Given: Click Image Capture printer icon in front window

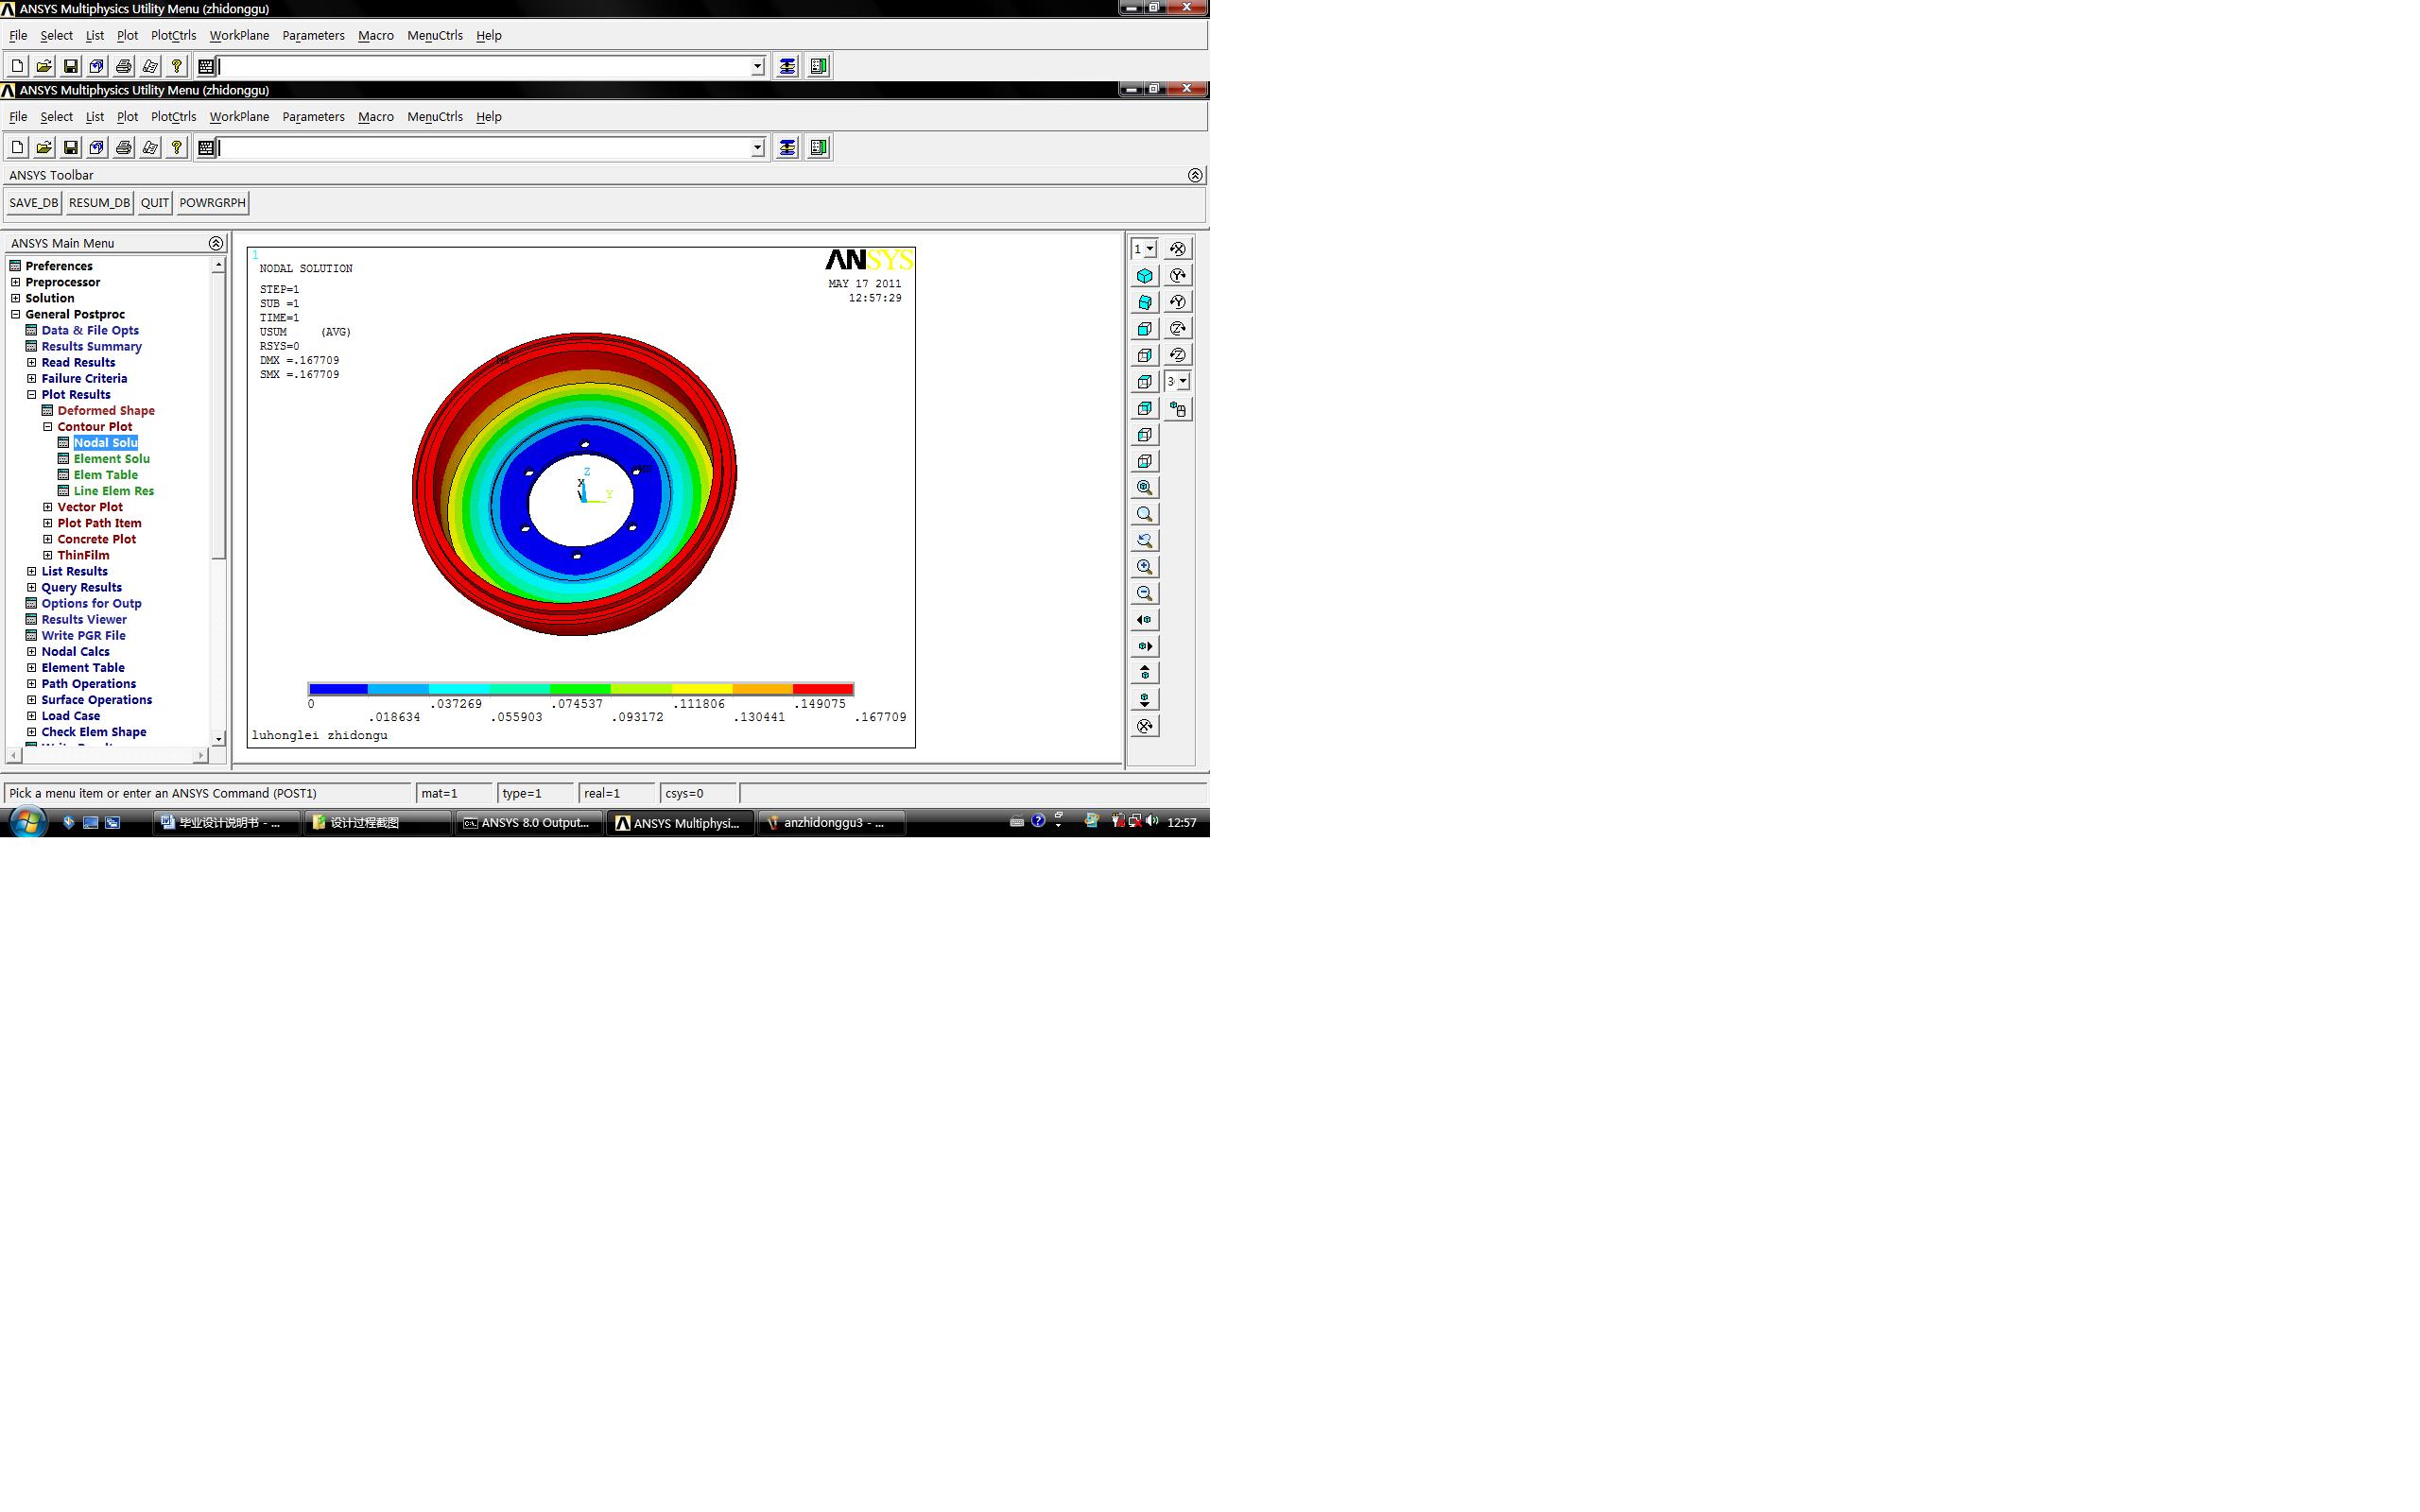Looking at the screenshot, I should [x=124, y=148].
